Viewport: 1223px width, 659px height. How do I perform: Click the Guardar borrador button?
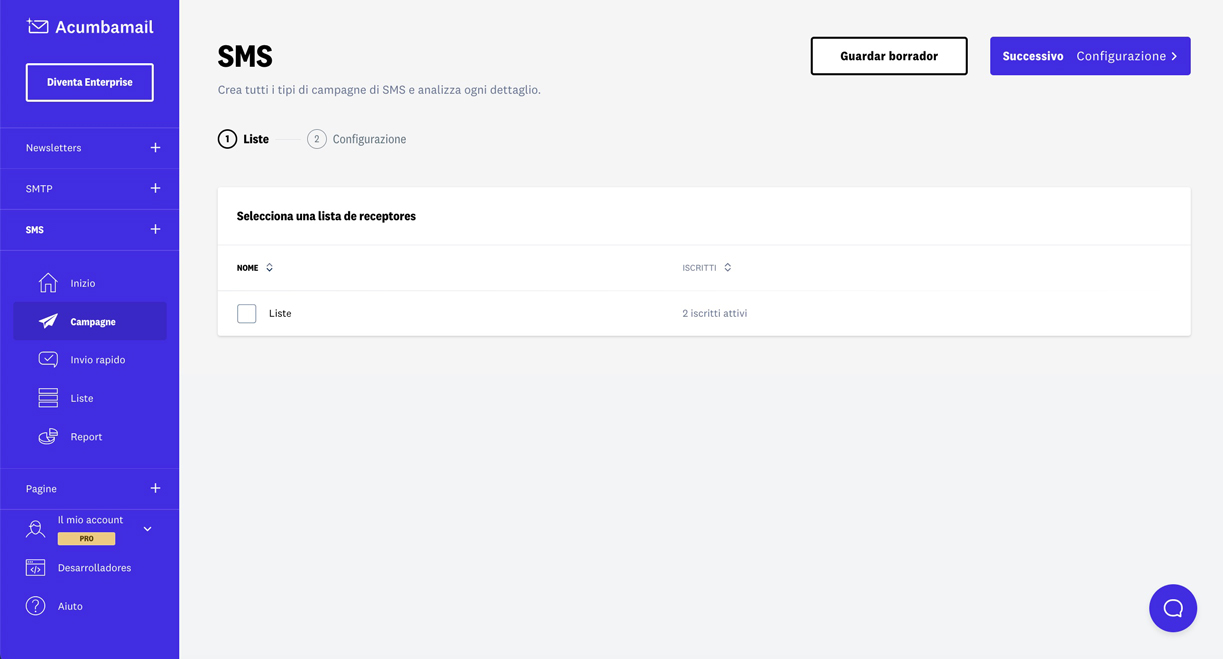[888, 56]
